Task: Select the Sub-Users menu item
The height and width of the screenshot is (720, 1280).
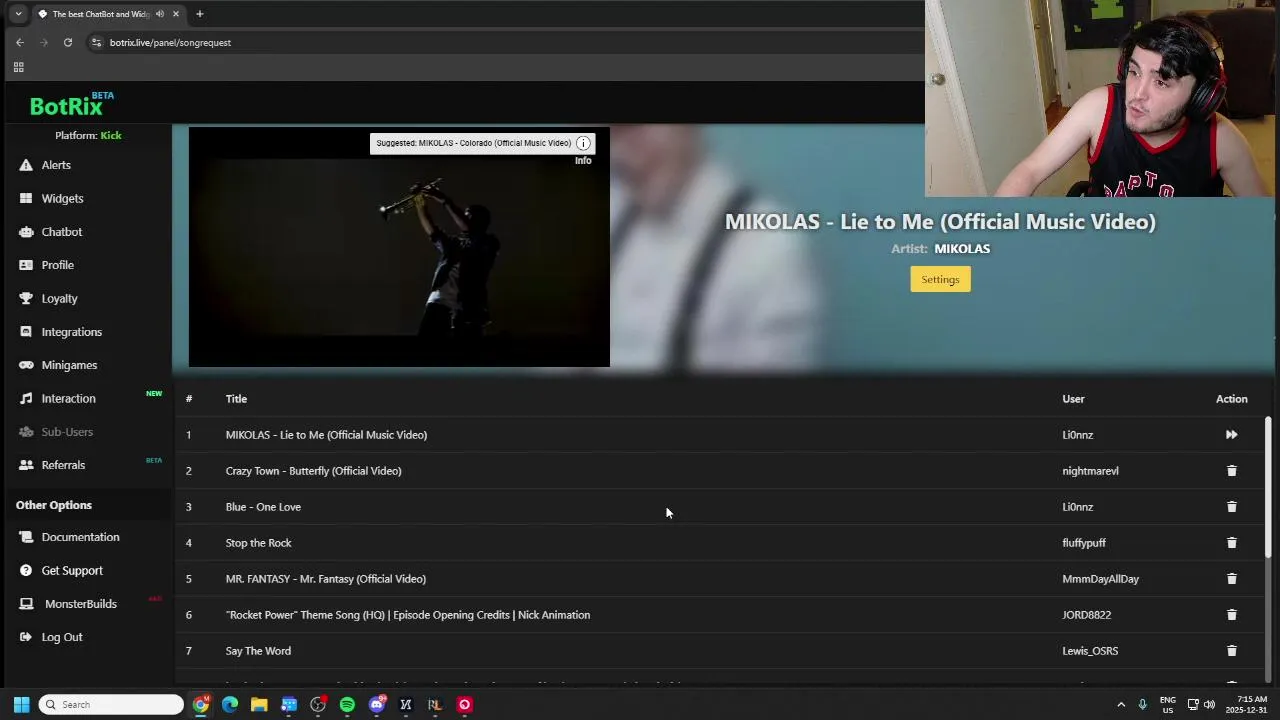Action: [67, 432]
